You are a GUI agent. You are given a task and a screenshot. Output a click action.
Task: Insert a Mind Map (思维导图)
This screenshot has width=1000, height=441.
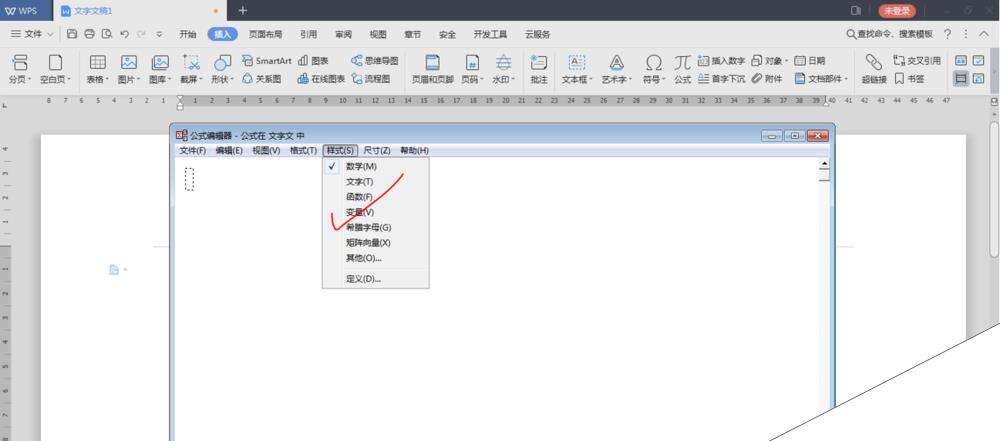click(374, 61)
